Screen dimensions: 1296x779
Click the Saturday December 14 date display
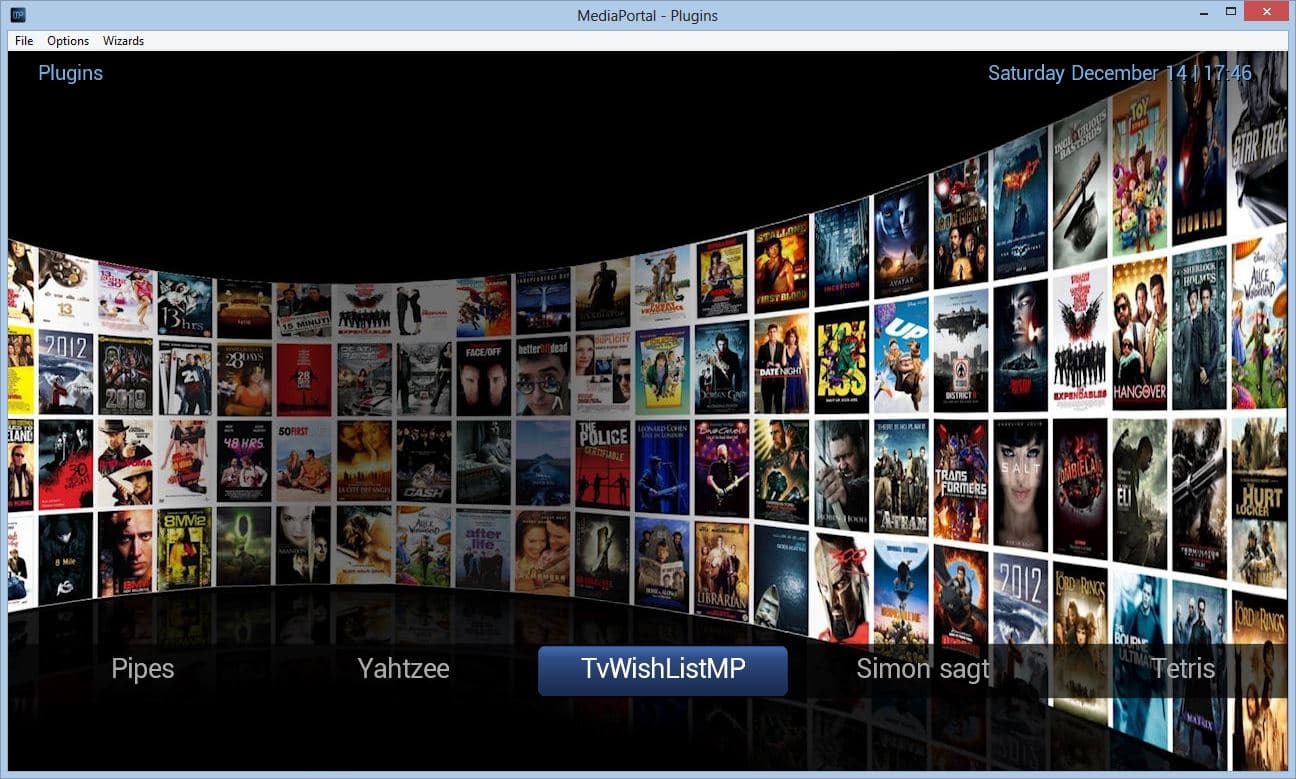pos(1120,73)
